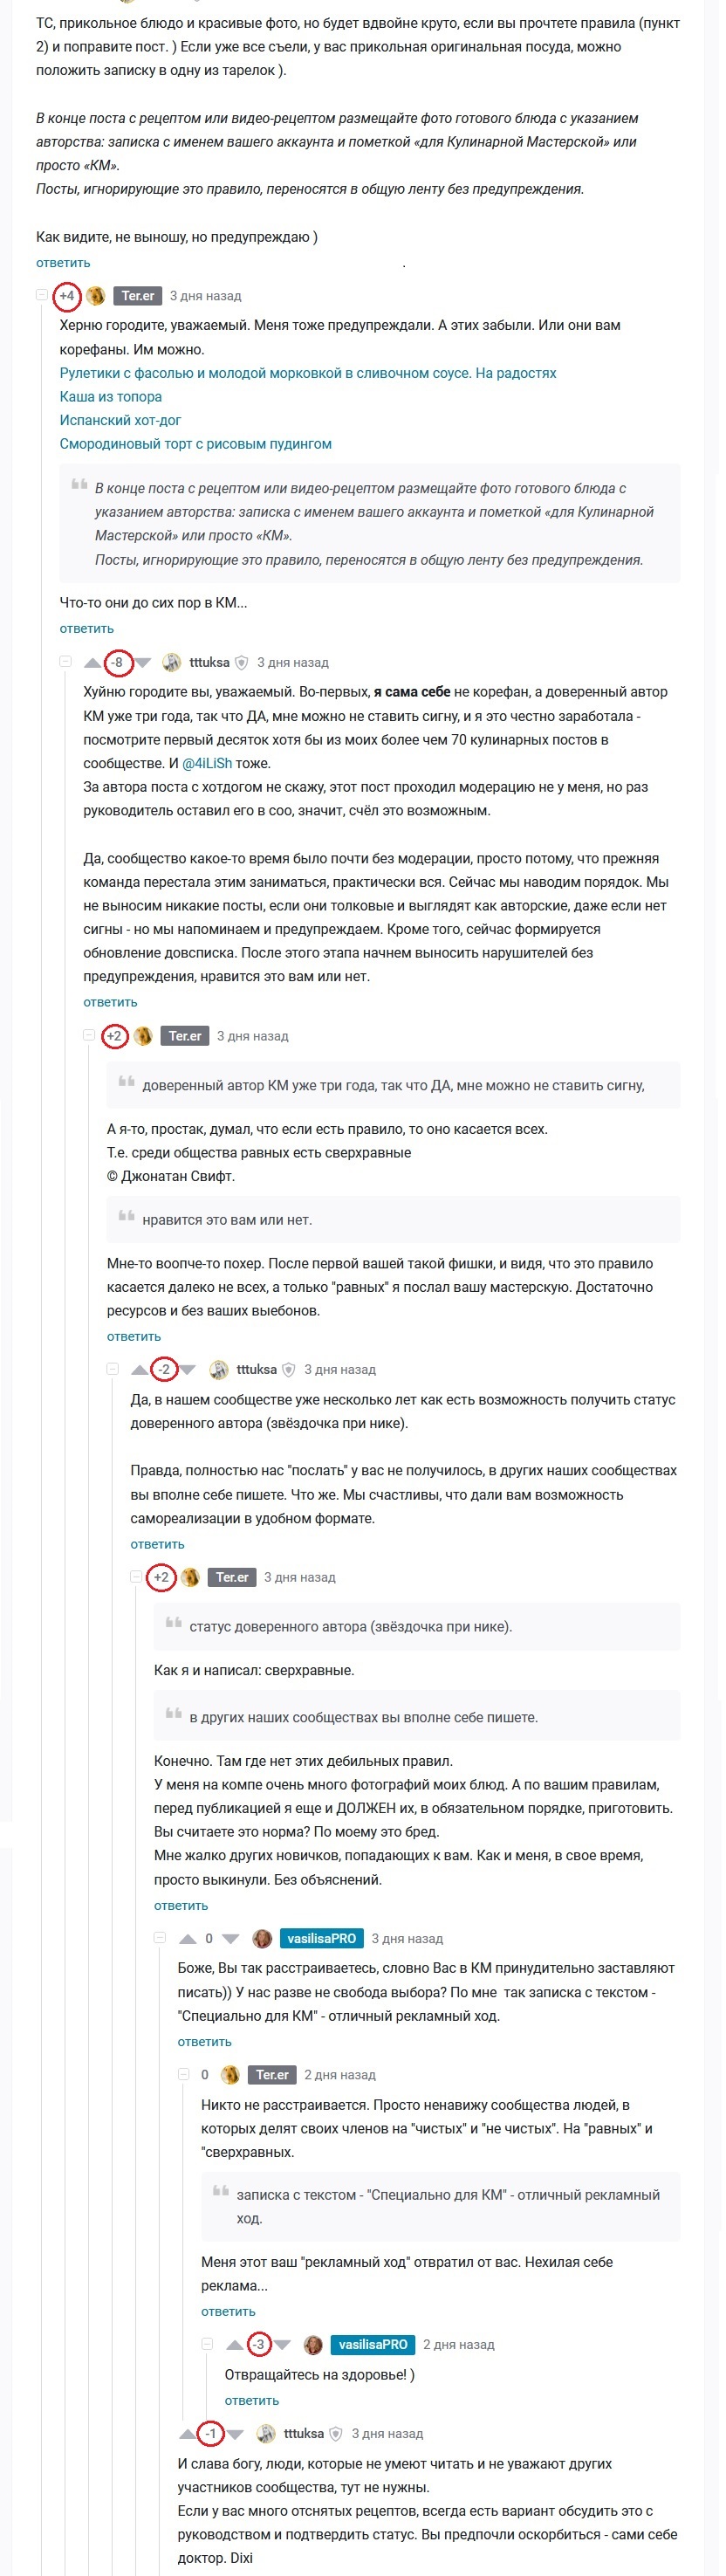Collapse Ter.er's '2 дня назад' comment branch
Screen dimensions: 726x2576
tap(183, 2074)
